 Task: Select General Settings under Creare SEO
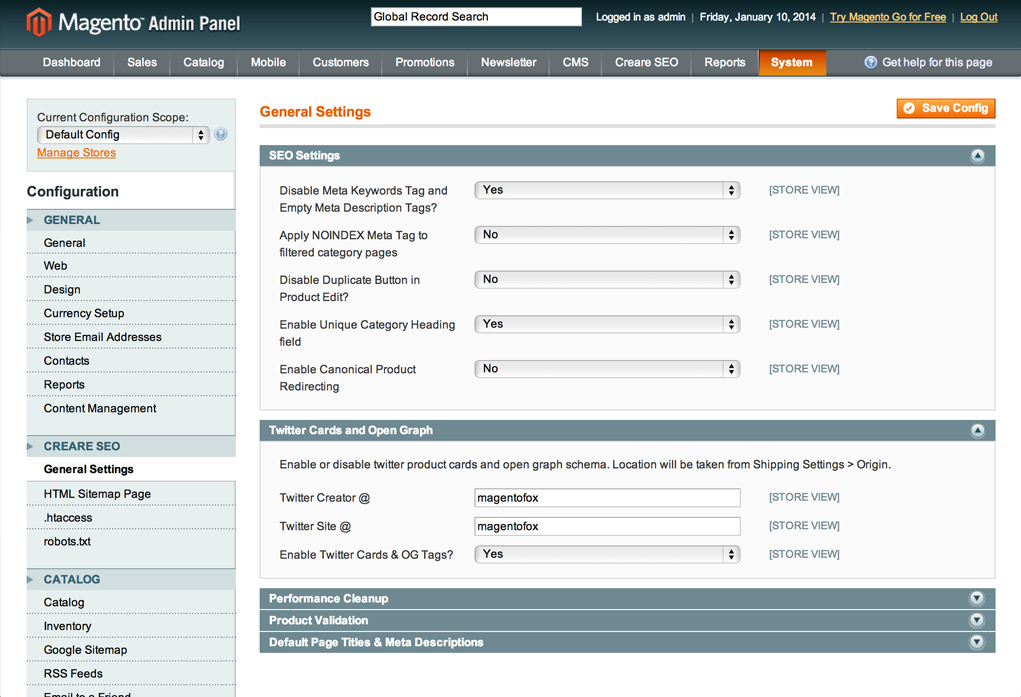point(89,469)
